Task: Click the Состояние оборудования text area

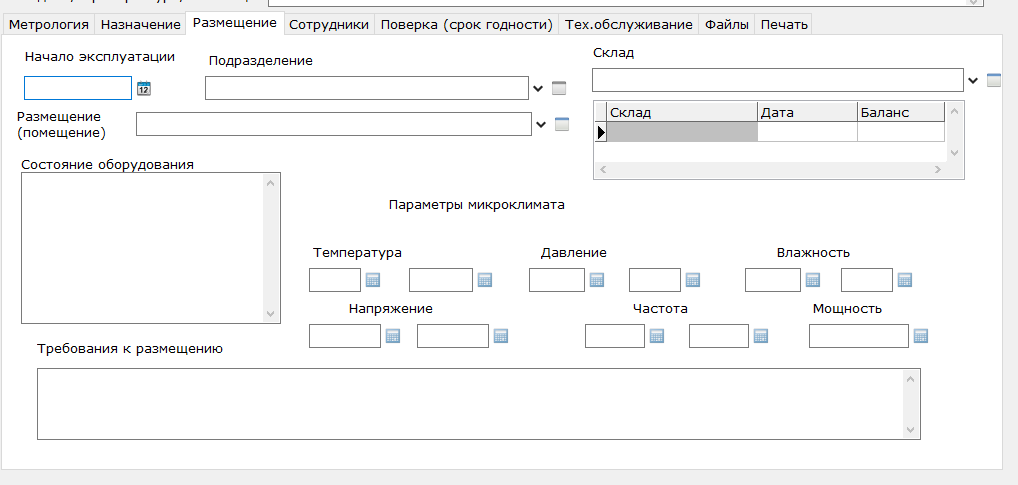Action: (151, 248)
